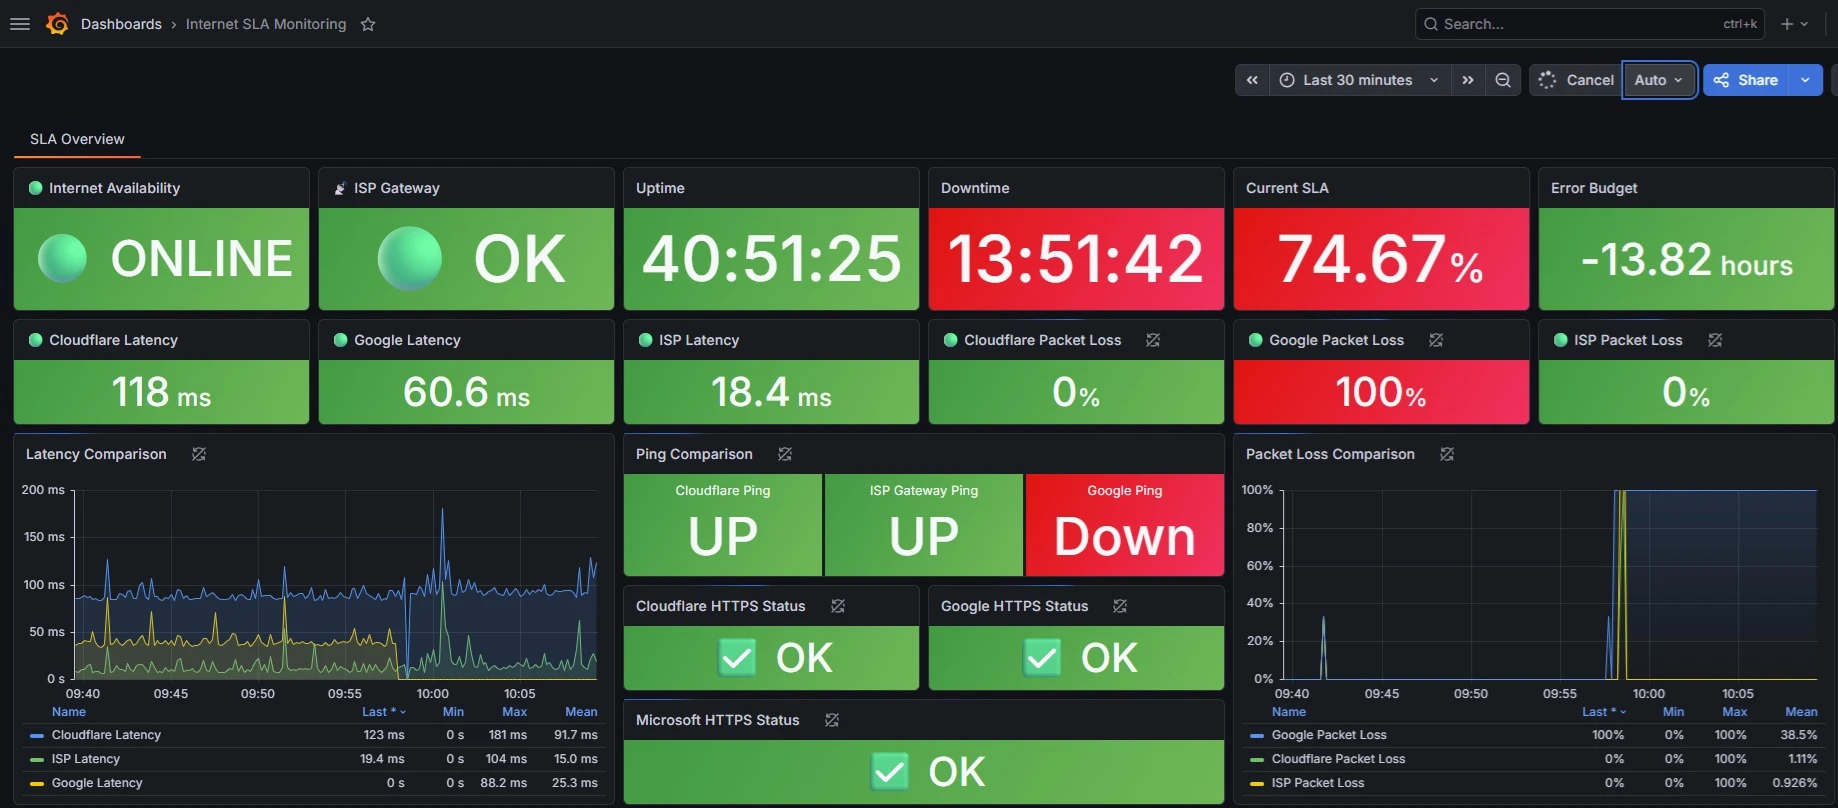Expand the Auto refresh interval dropdown
This screenshot has width=1838, height=808.
[x=1659, y=80]
